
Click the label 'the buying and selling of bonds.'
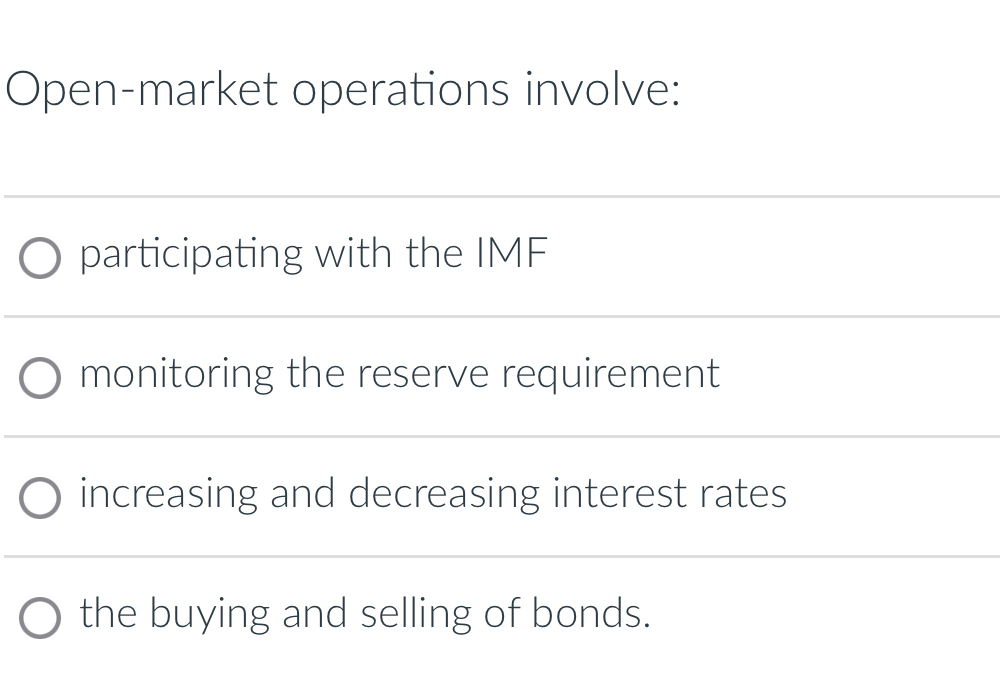point(365,614)
